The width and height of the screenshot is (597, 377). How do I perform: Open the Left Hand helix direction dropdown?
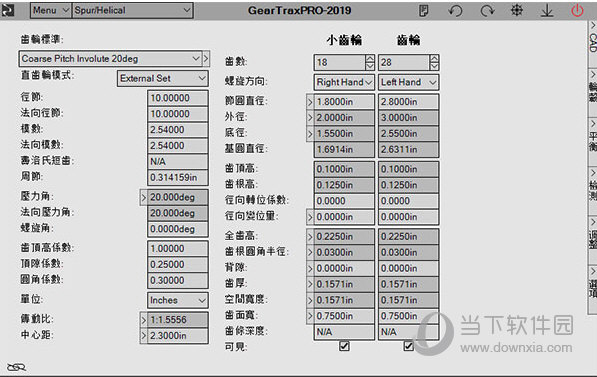(408, 82)
